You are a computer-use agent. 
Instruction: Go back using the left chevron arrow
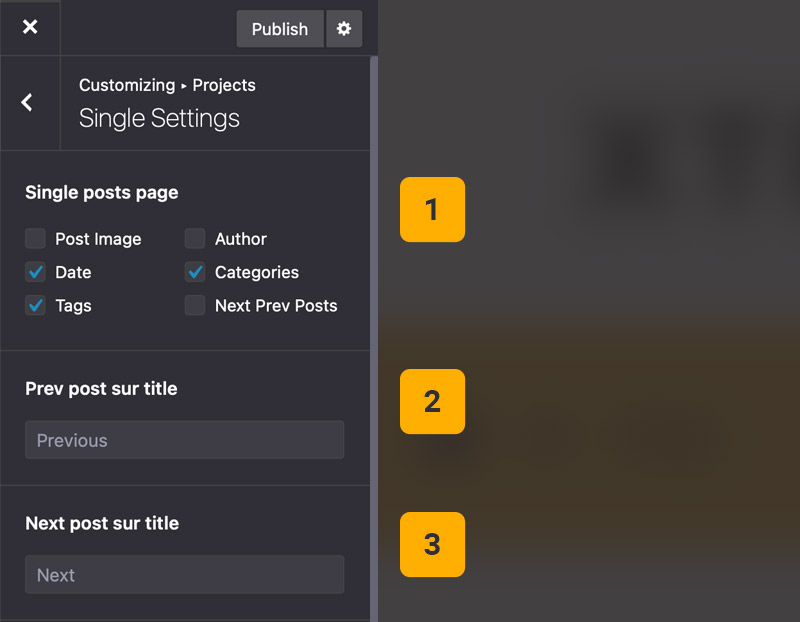(27, 102)
